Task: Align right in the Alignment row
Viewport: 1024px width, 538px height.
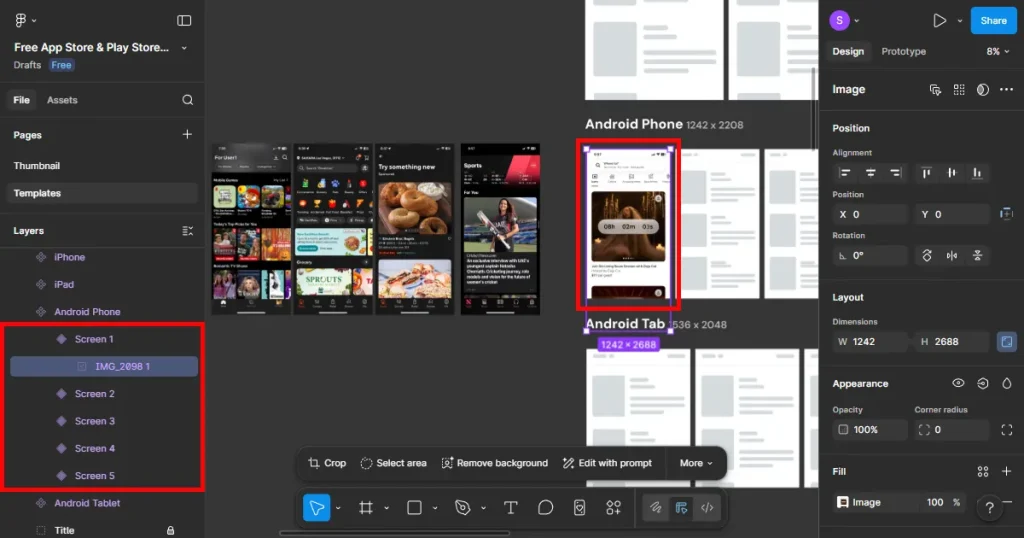Action: tap(895, 173)
